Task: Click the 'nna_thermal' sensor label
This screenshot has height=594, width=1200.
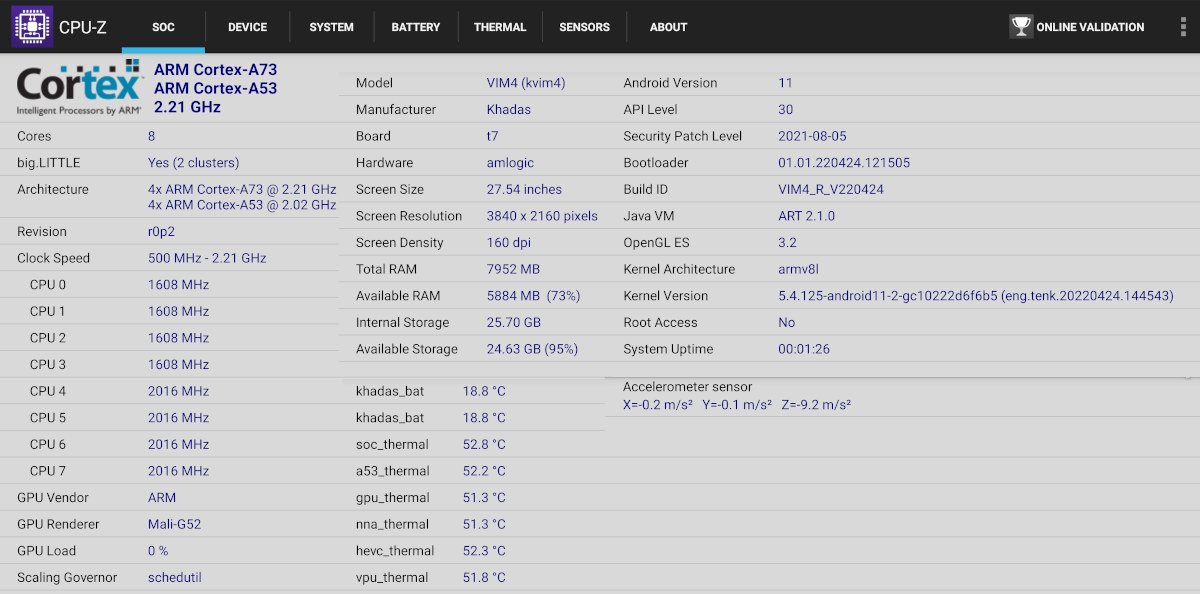Action: (x=392, y=524)
